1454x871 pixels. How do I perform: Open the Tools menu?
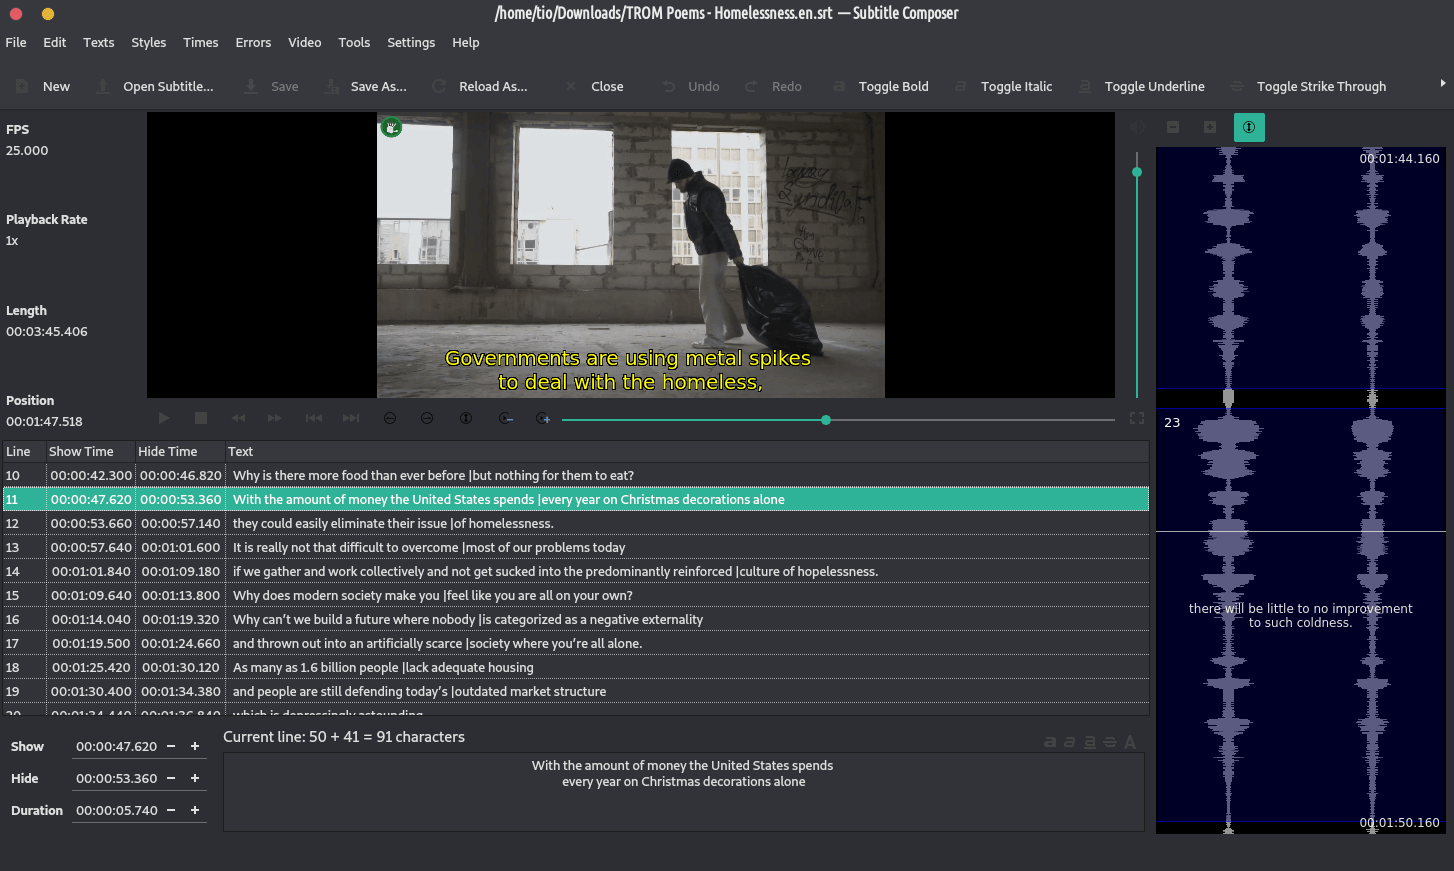(x=354, y=43)
